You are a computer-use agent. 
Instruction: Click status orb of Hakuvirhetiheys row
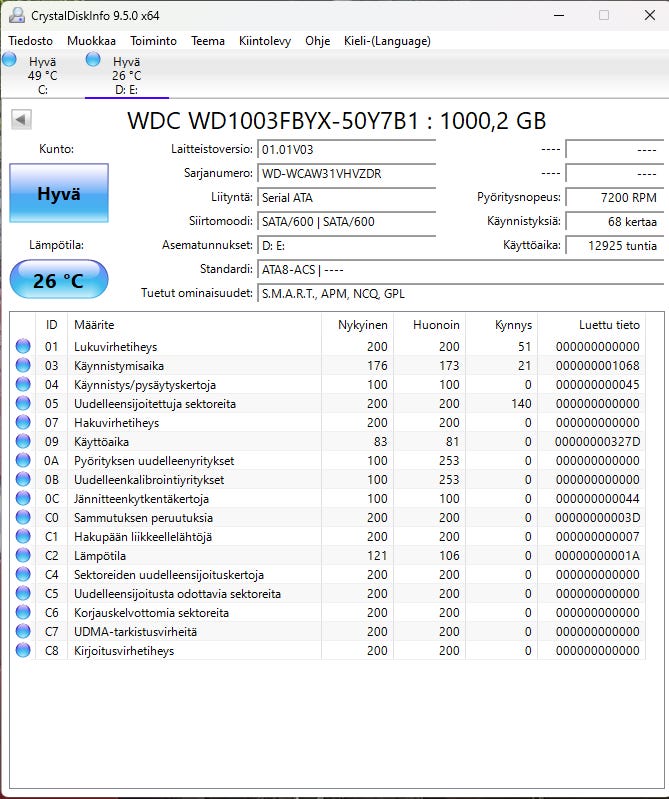tap(23, 422)
